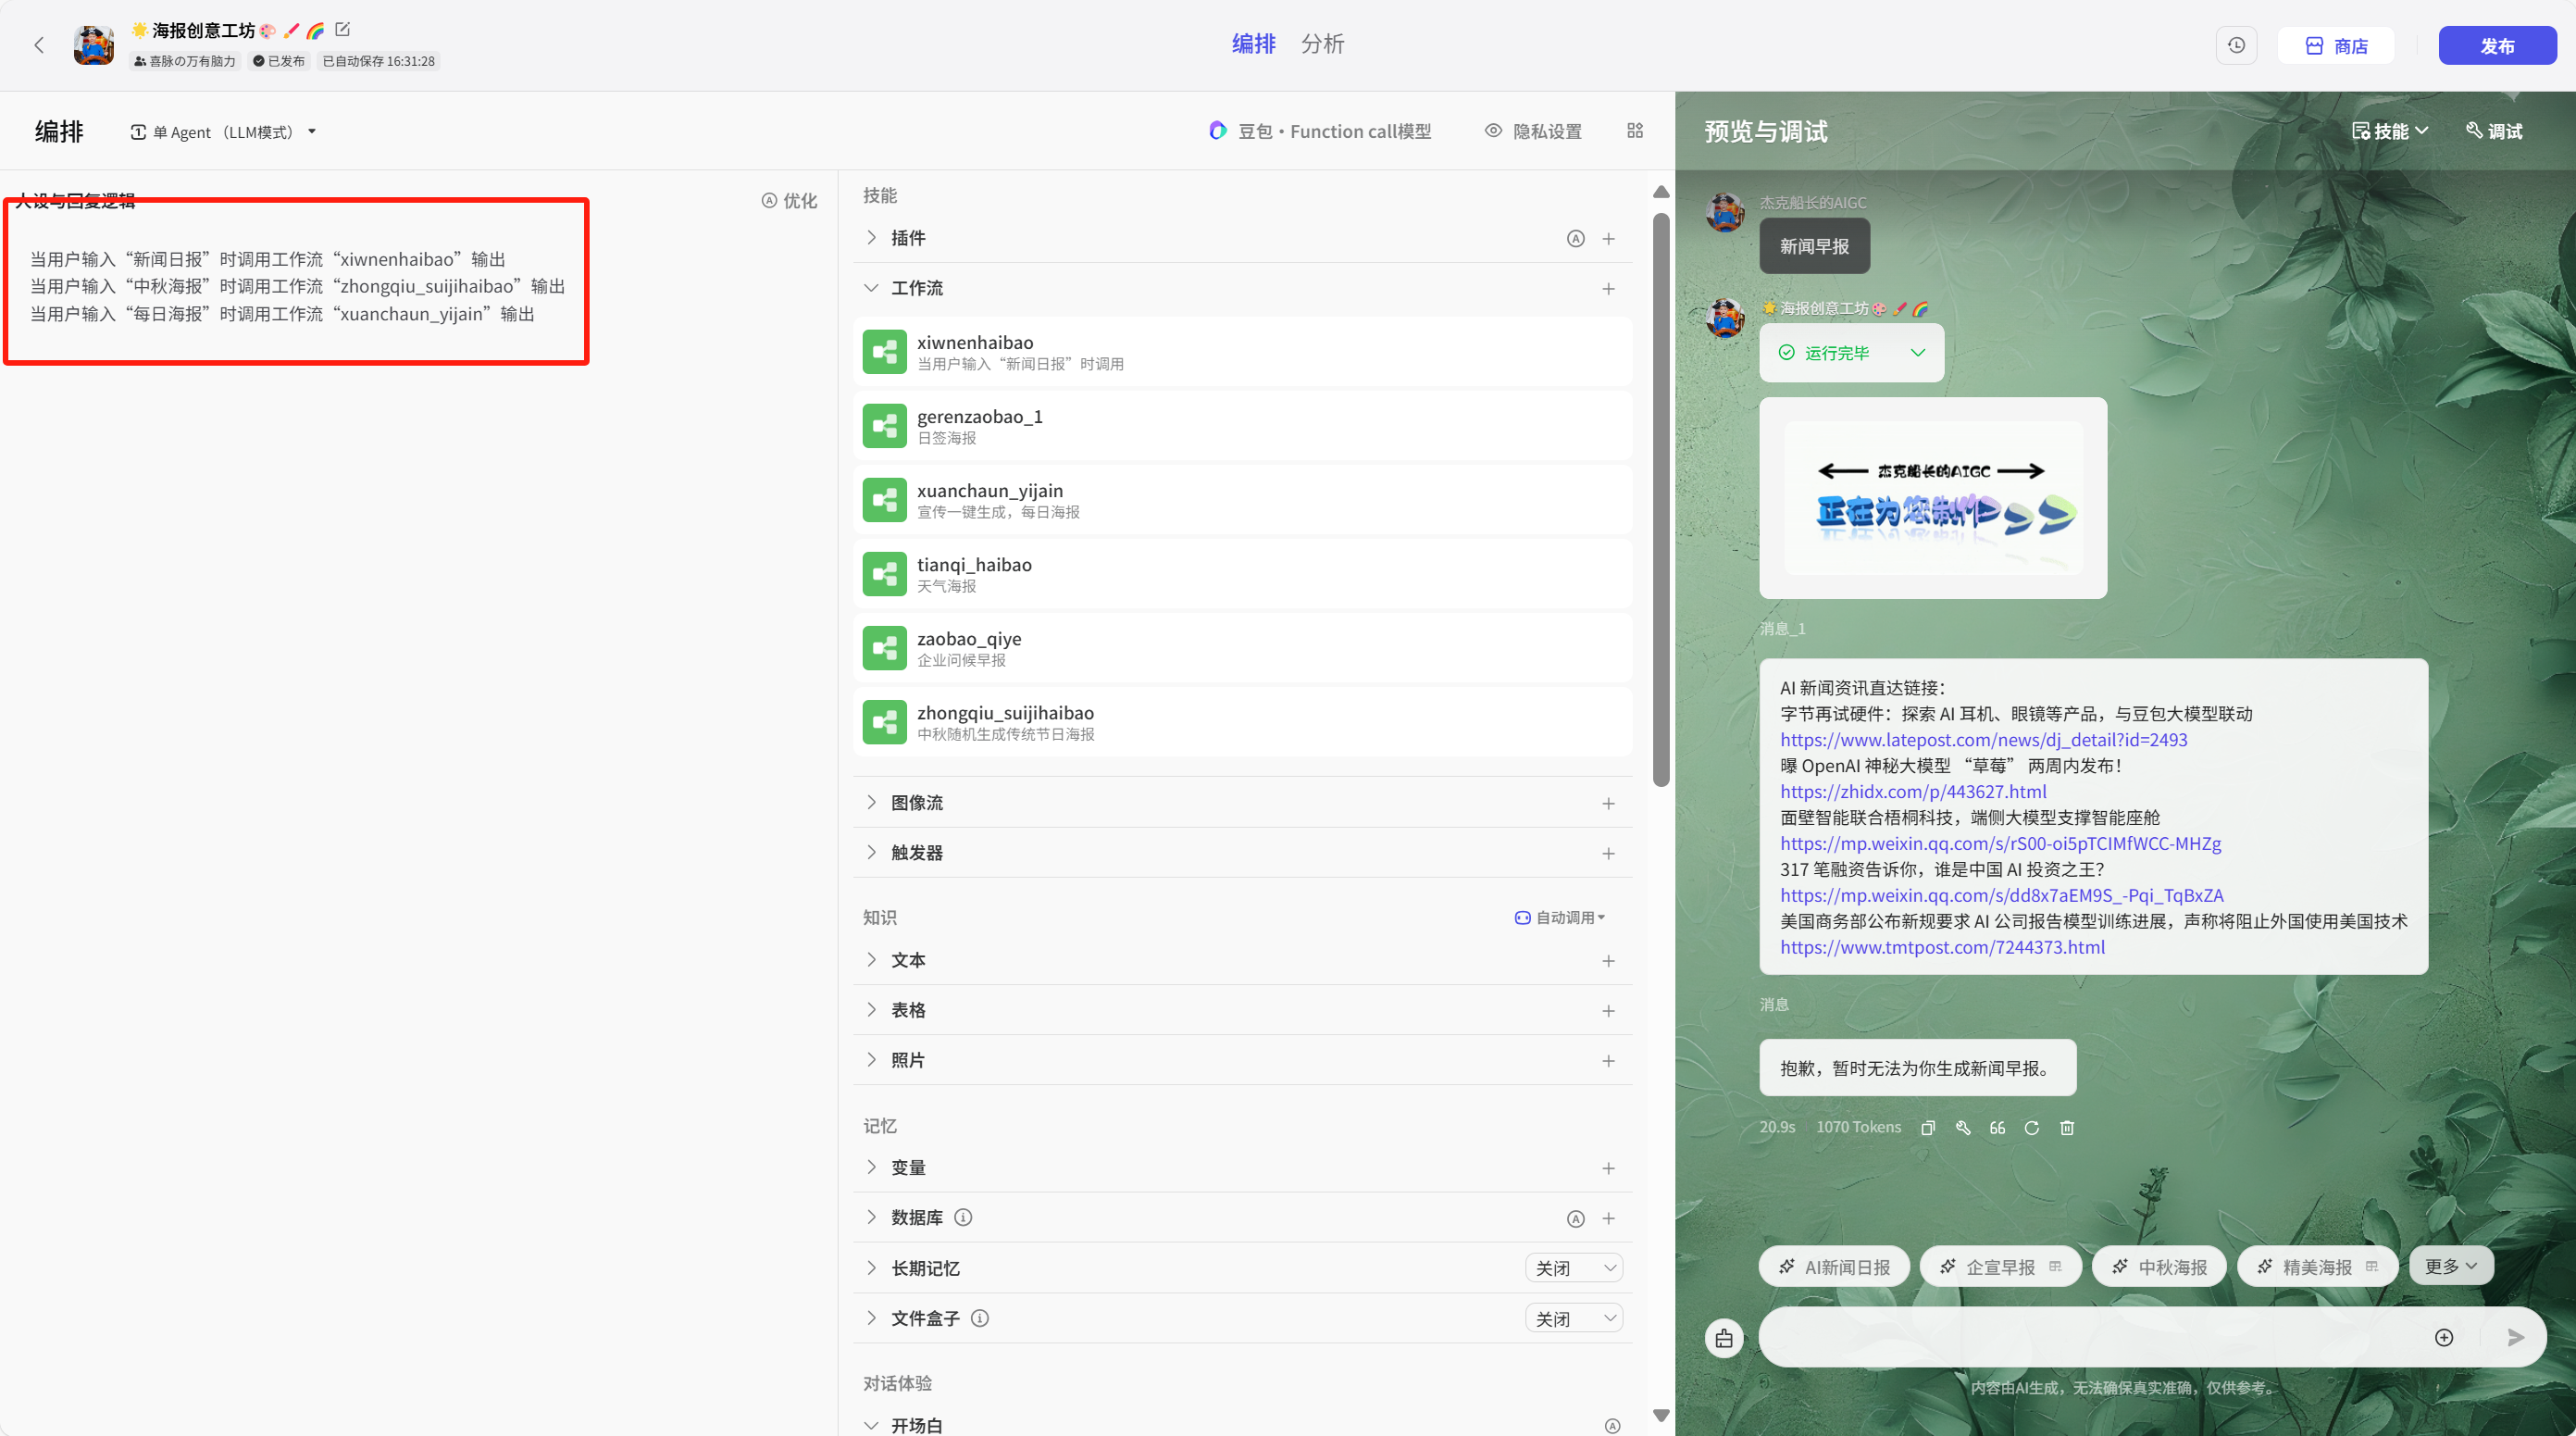The height and width of the screenshot is (1436, 2576).
Task: Click the 发布 publish button
Action: (2497, 46)
